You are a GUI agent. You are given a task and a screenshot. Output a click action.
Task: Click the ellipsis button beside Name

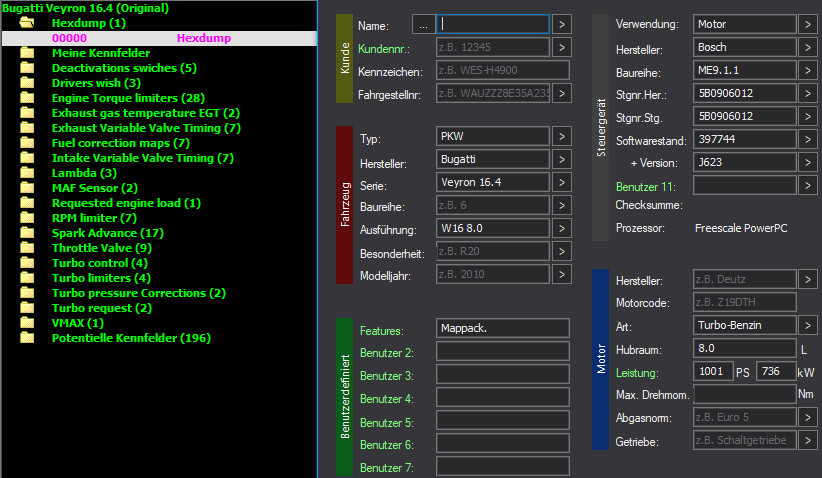423,25
